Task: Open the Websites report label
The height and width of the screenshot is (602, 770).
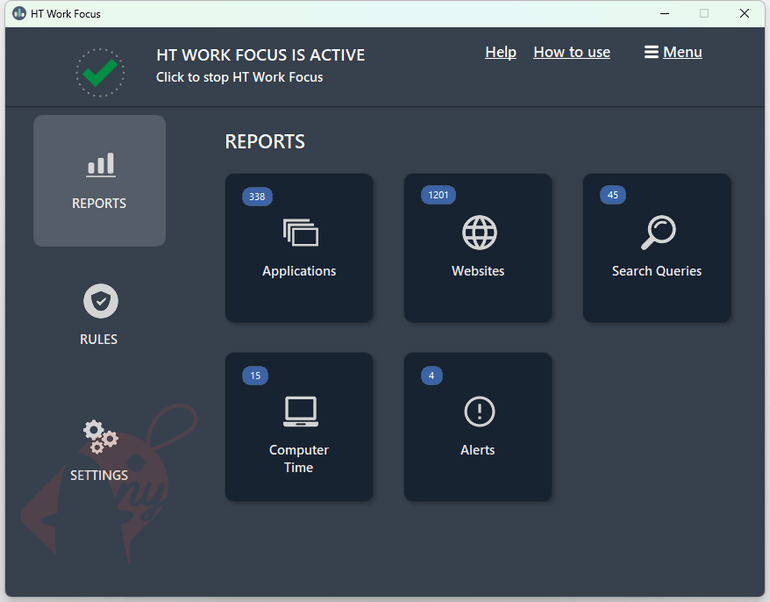Action: pyautogui.click(x=478, y=271)
